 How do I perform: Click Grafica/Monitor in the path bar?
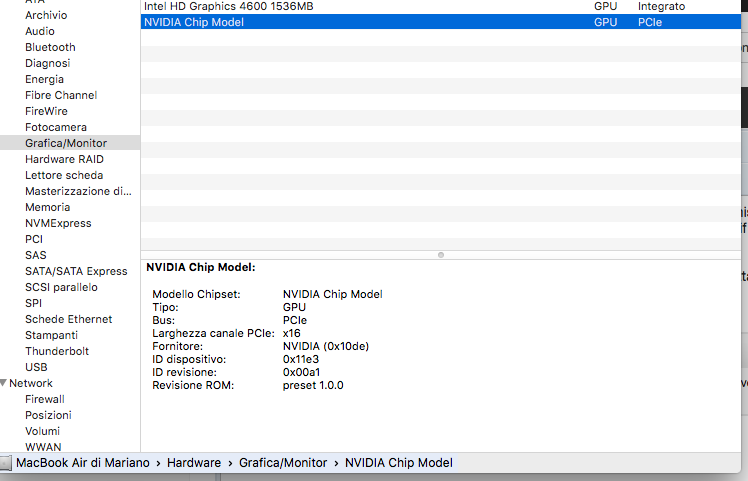pyautogui.click(x=283, y=463)
